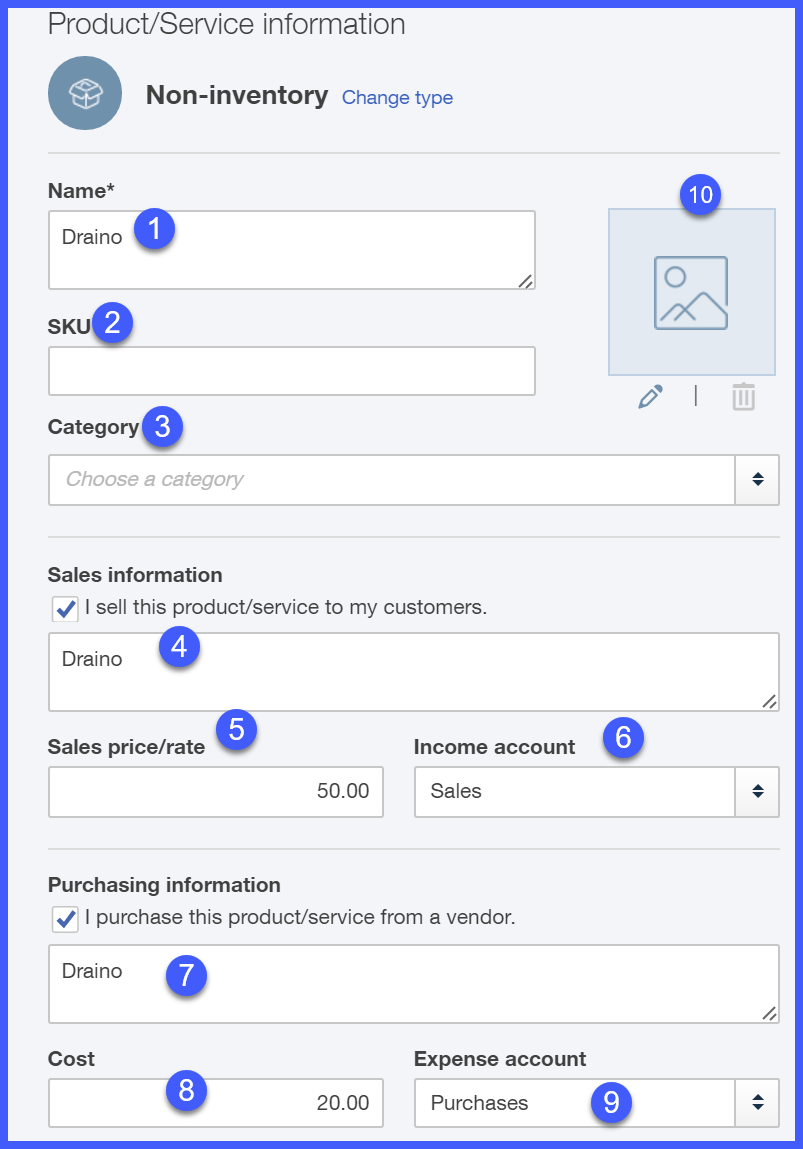This screenshot has height=1149, width=803.
Task: Click the annotation marker number 6
Action: pyautogui.click(x=623, y=738)
